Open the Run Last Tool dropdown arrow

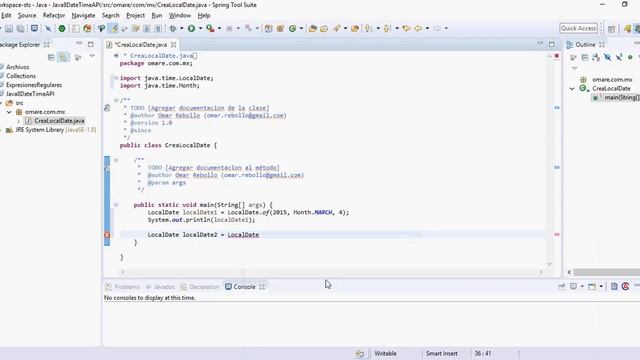pyautogui.click(x=219, y=29)
